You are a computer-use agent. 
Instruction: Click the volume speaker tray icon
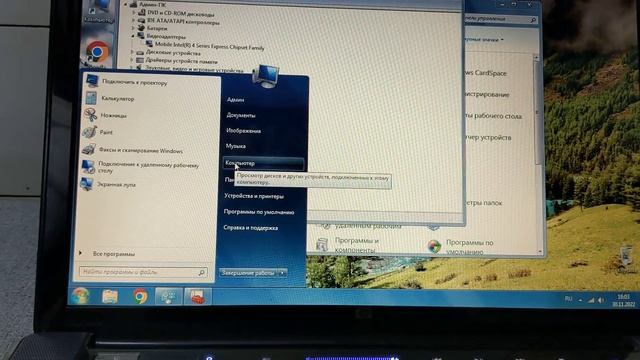click(601, 300)
